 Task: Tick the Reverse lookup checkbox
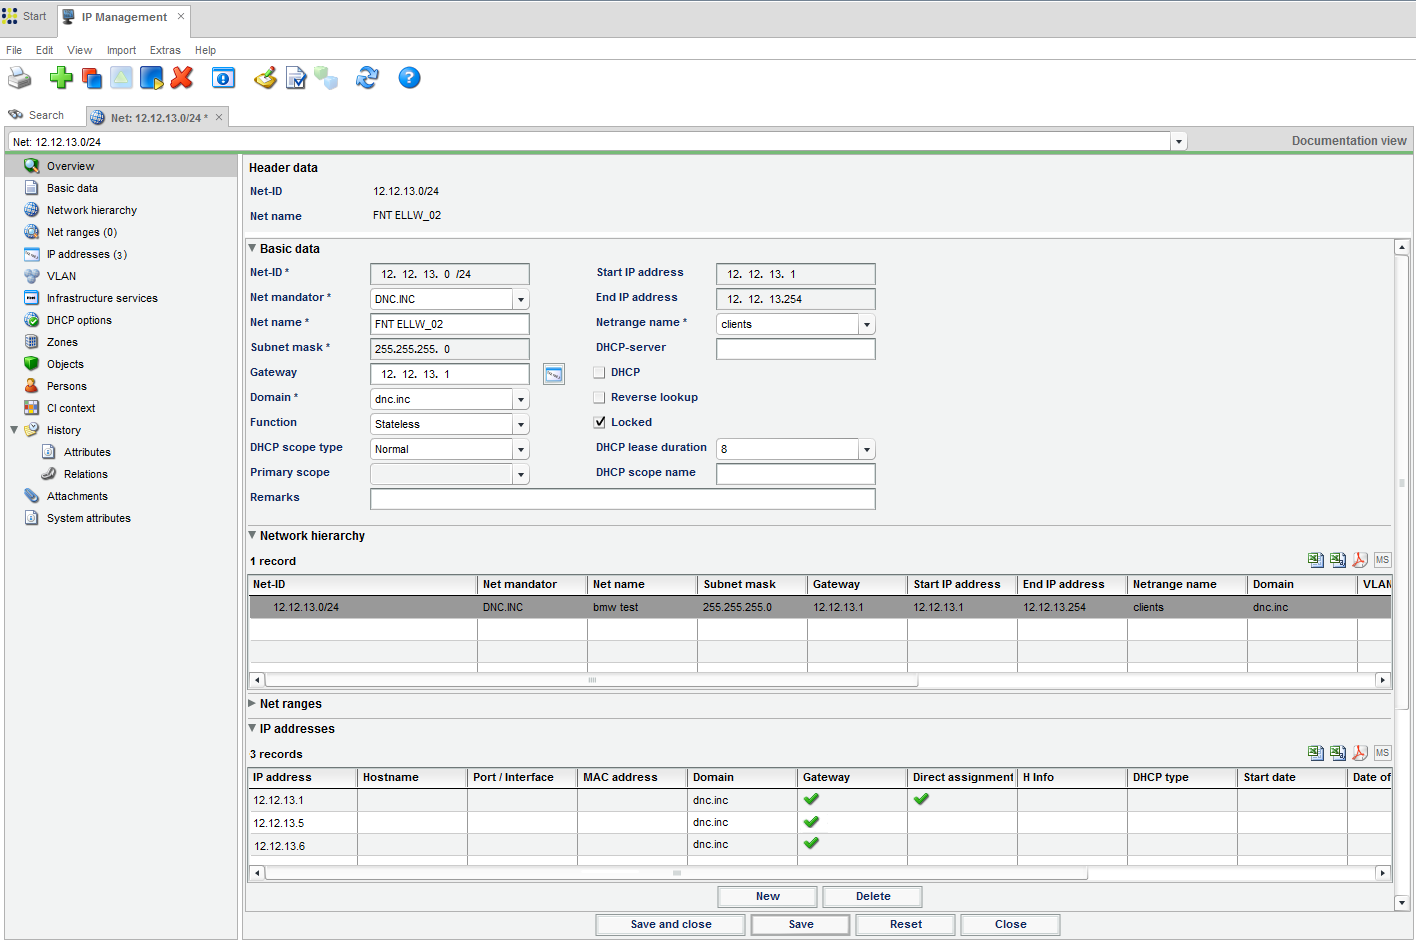point(600,397)
